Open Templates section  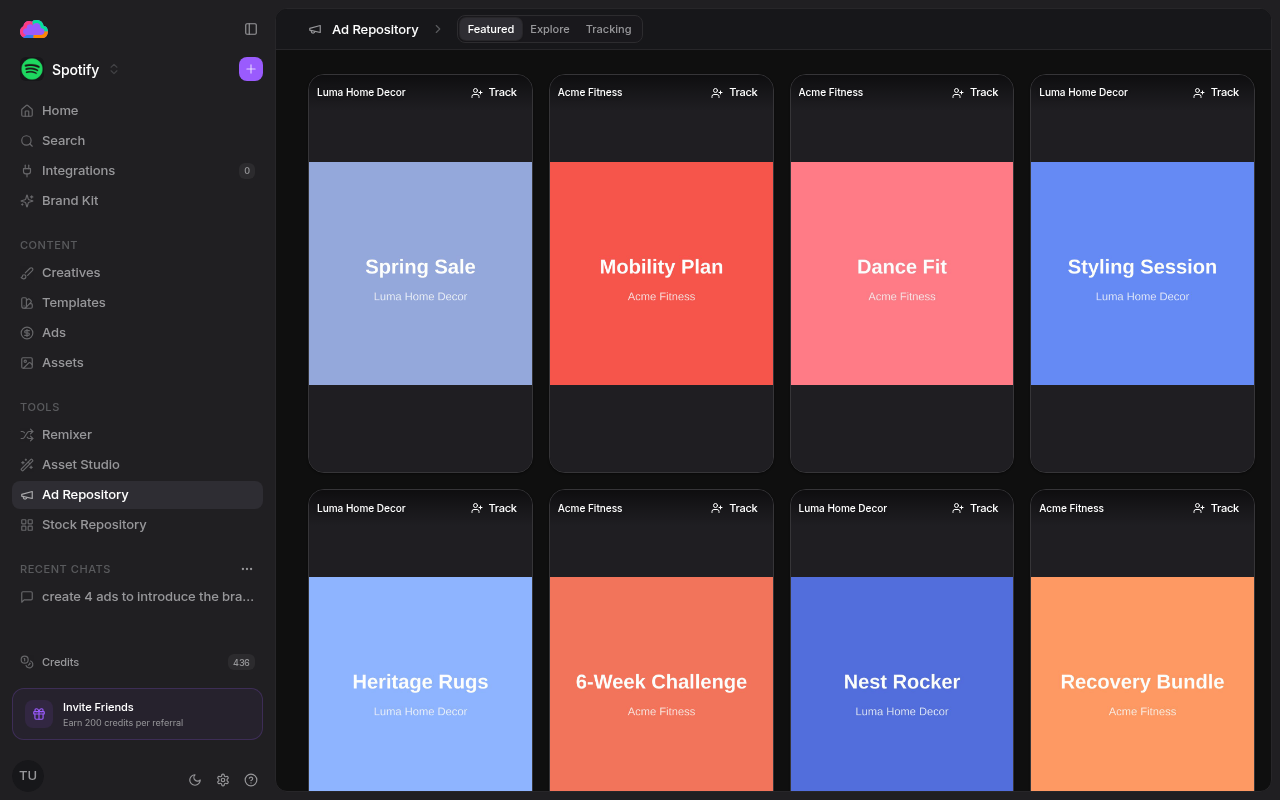[137, 302]
